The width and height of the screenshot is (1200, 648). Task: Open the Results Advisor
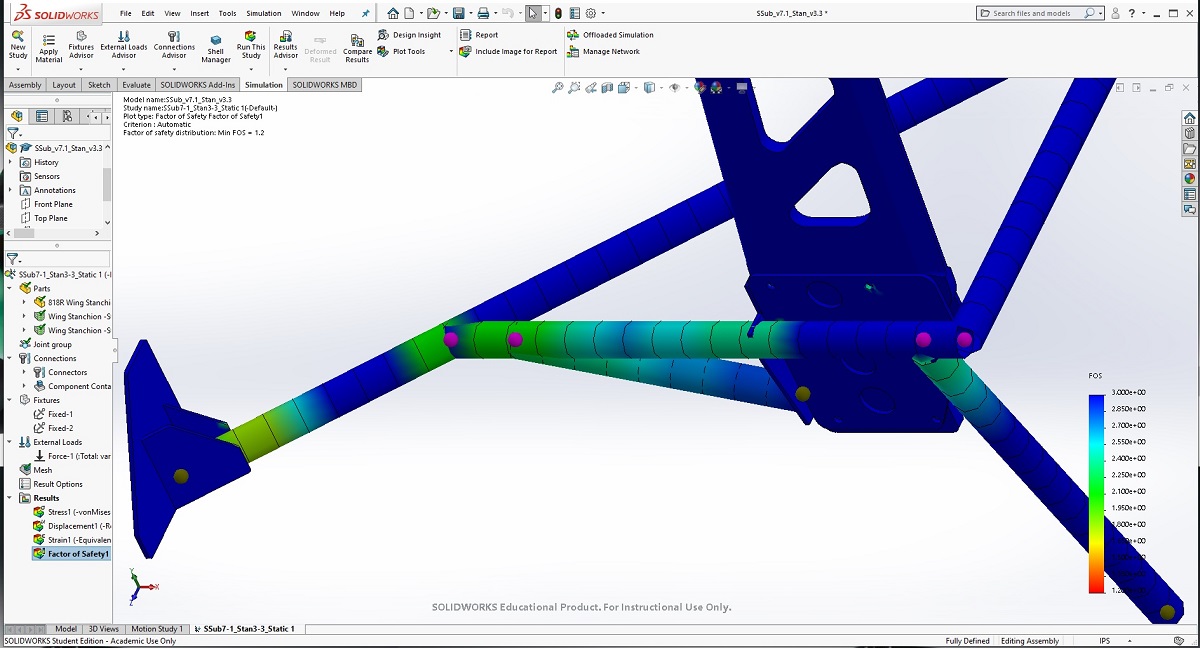point(285,46)
